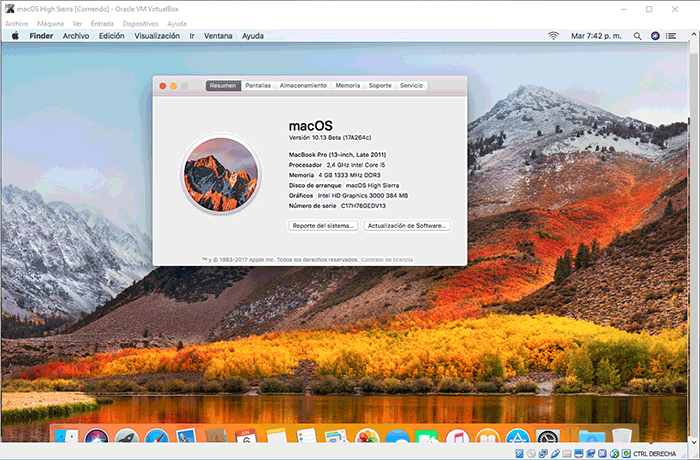The width and height of the screenshot is (700, 460).
Task: Open Photos app in Dock
Action: 367,436
